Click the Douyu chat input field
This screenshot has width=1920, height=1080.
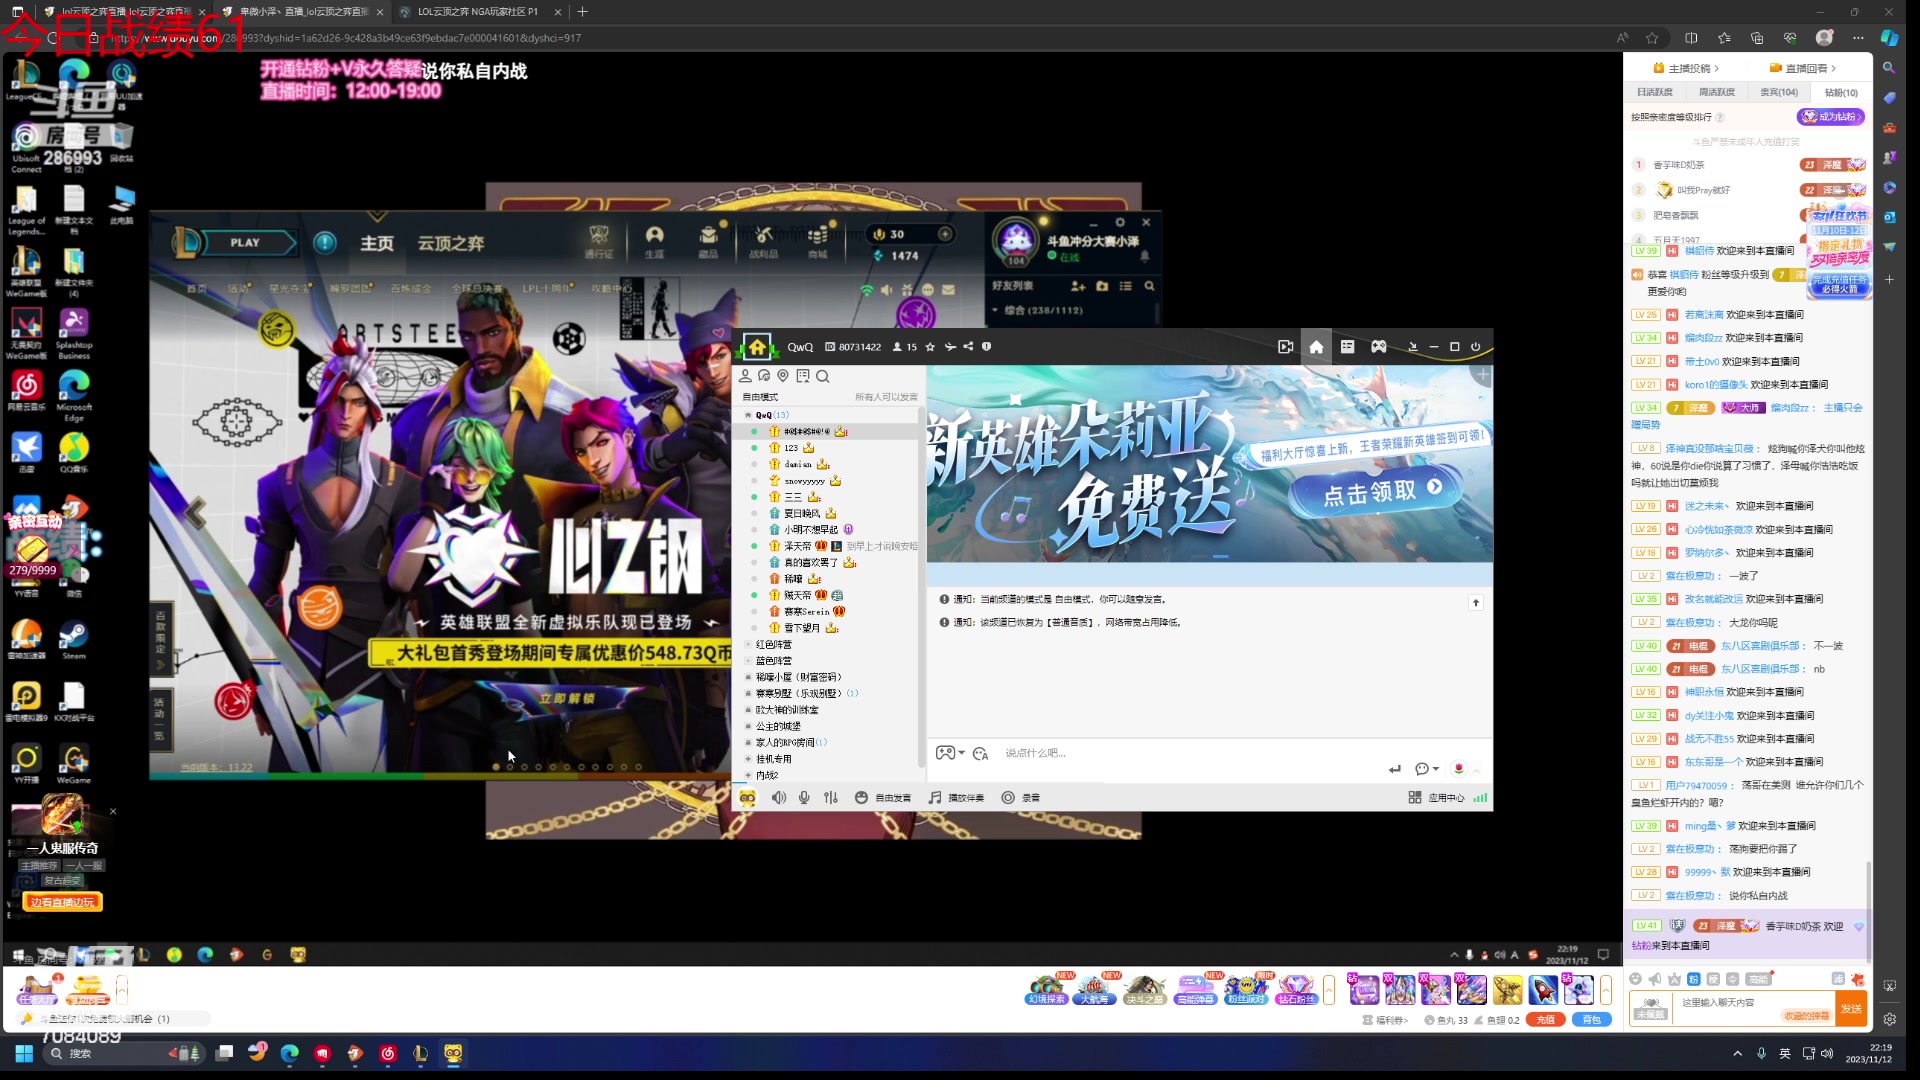tap(1752, 1008)
